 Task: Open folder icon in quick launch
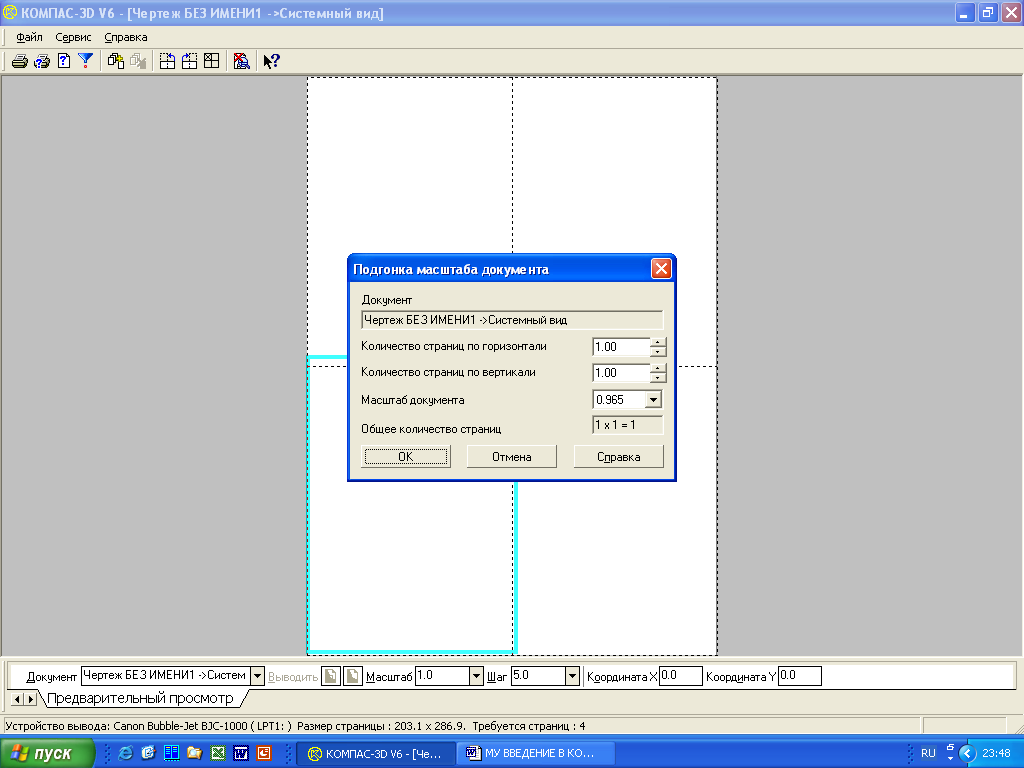(195, 753)
